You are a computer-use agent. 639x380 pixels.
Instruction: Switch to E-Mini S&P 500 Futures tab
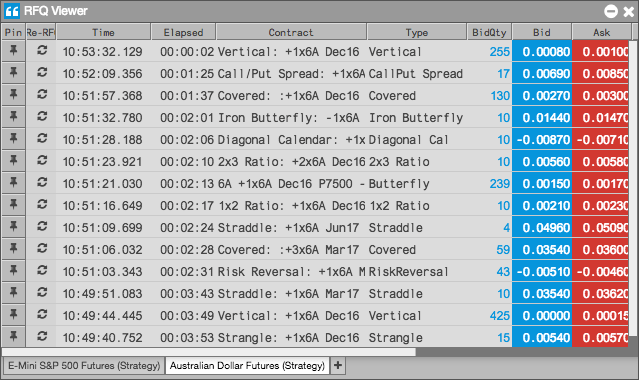(84, 366)
